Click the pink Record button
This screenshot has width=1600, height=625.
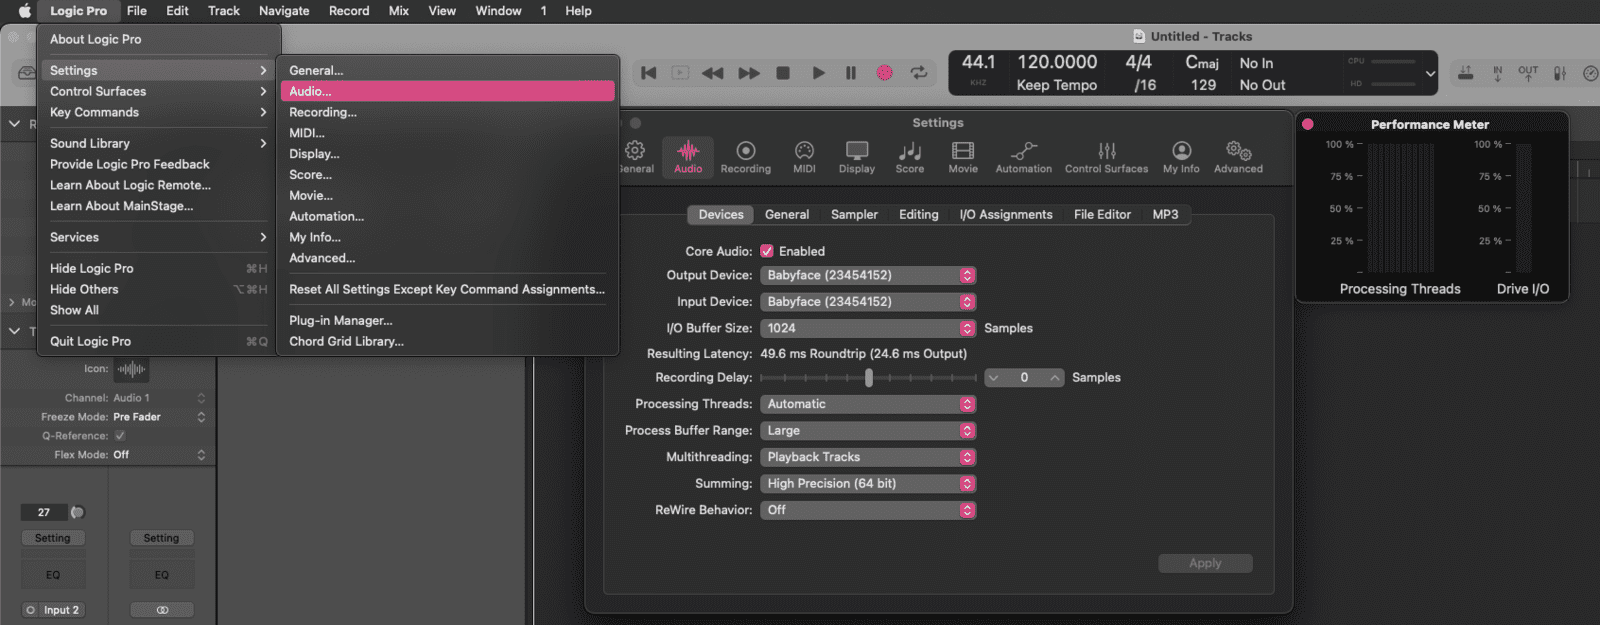tap(884, 73)
